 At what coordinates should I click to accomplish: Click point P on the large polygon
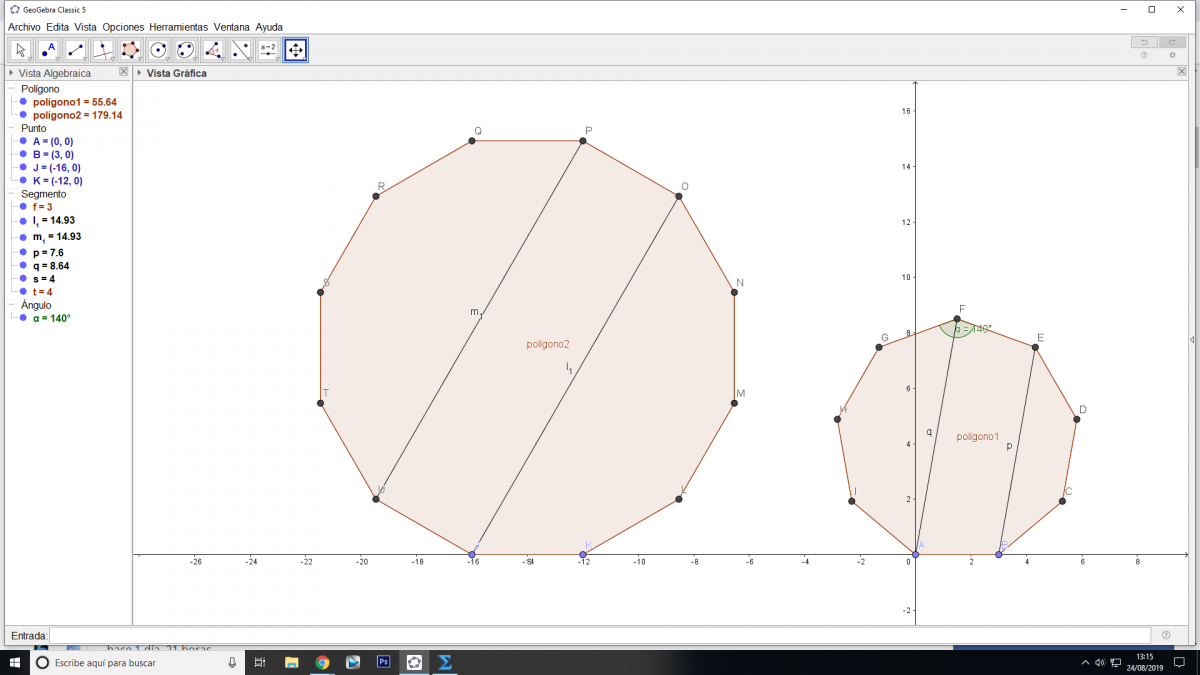(583, 141)
